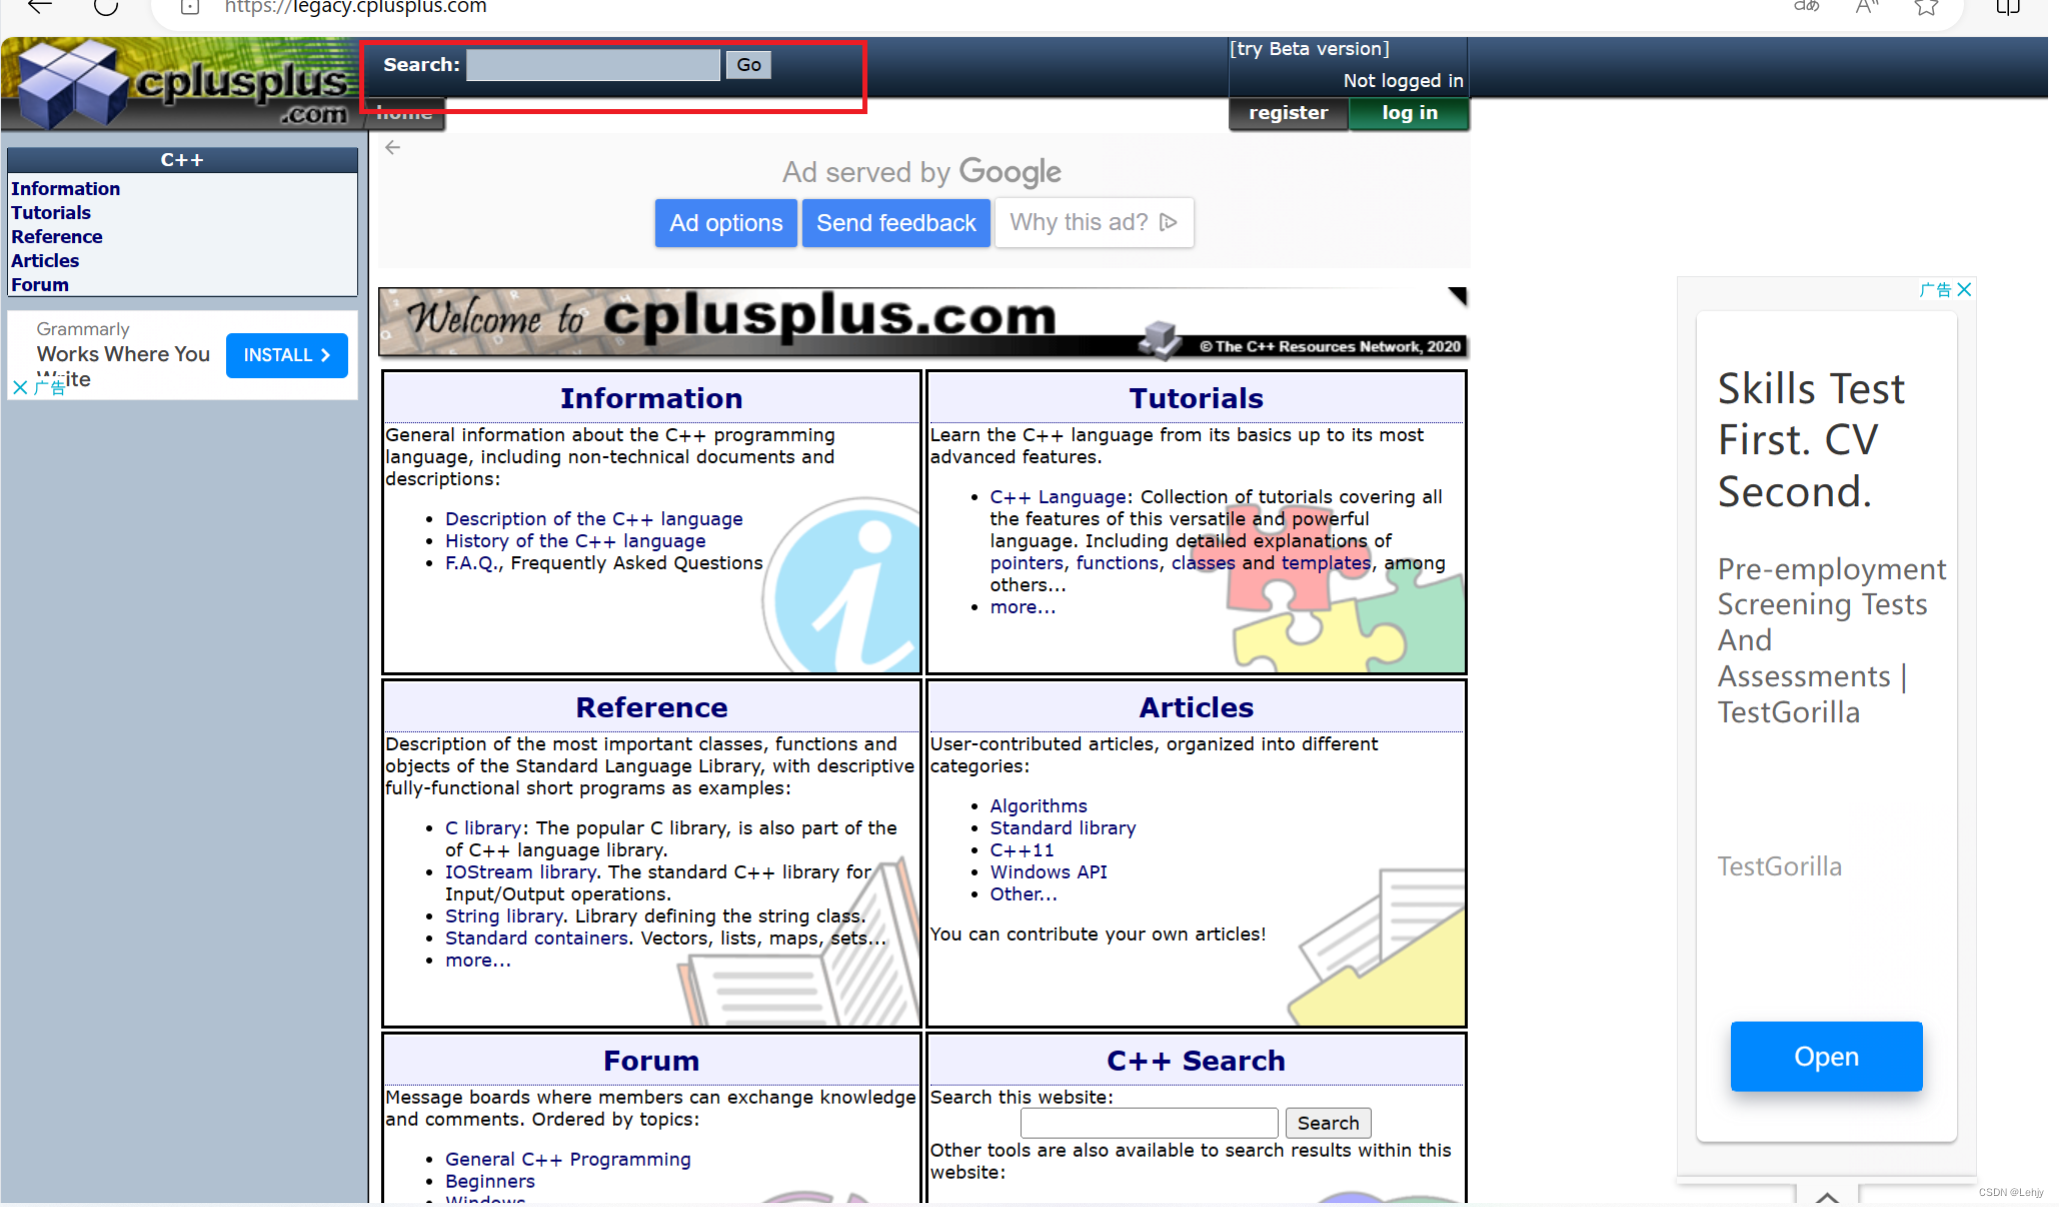Screen dimensions: 2059x1207
Task: Click the scroll-up chevron below right ad
Action: [1827, 1197]
